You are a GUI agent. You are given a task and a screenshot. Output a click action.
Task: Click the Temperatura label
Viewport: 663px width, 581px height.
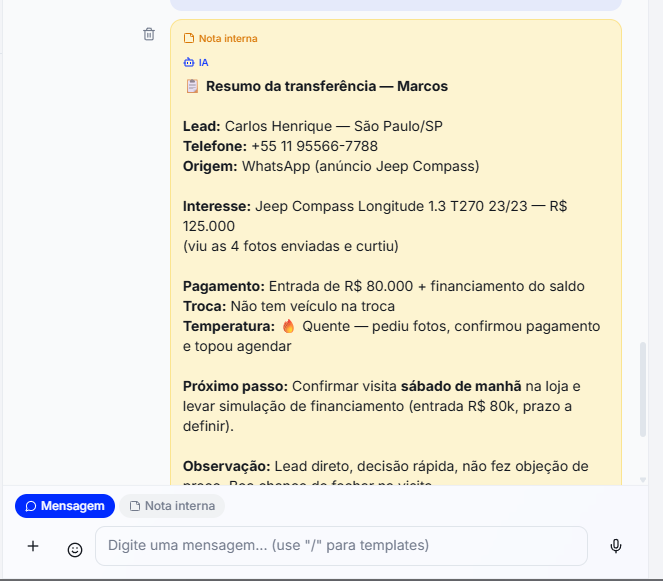click(x=229, y=326)
